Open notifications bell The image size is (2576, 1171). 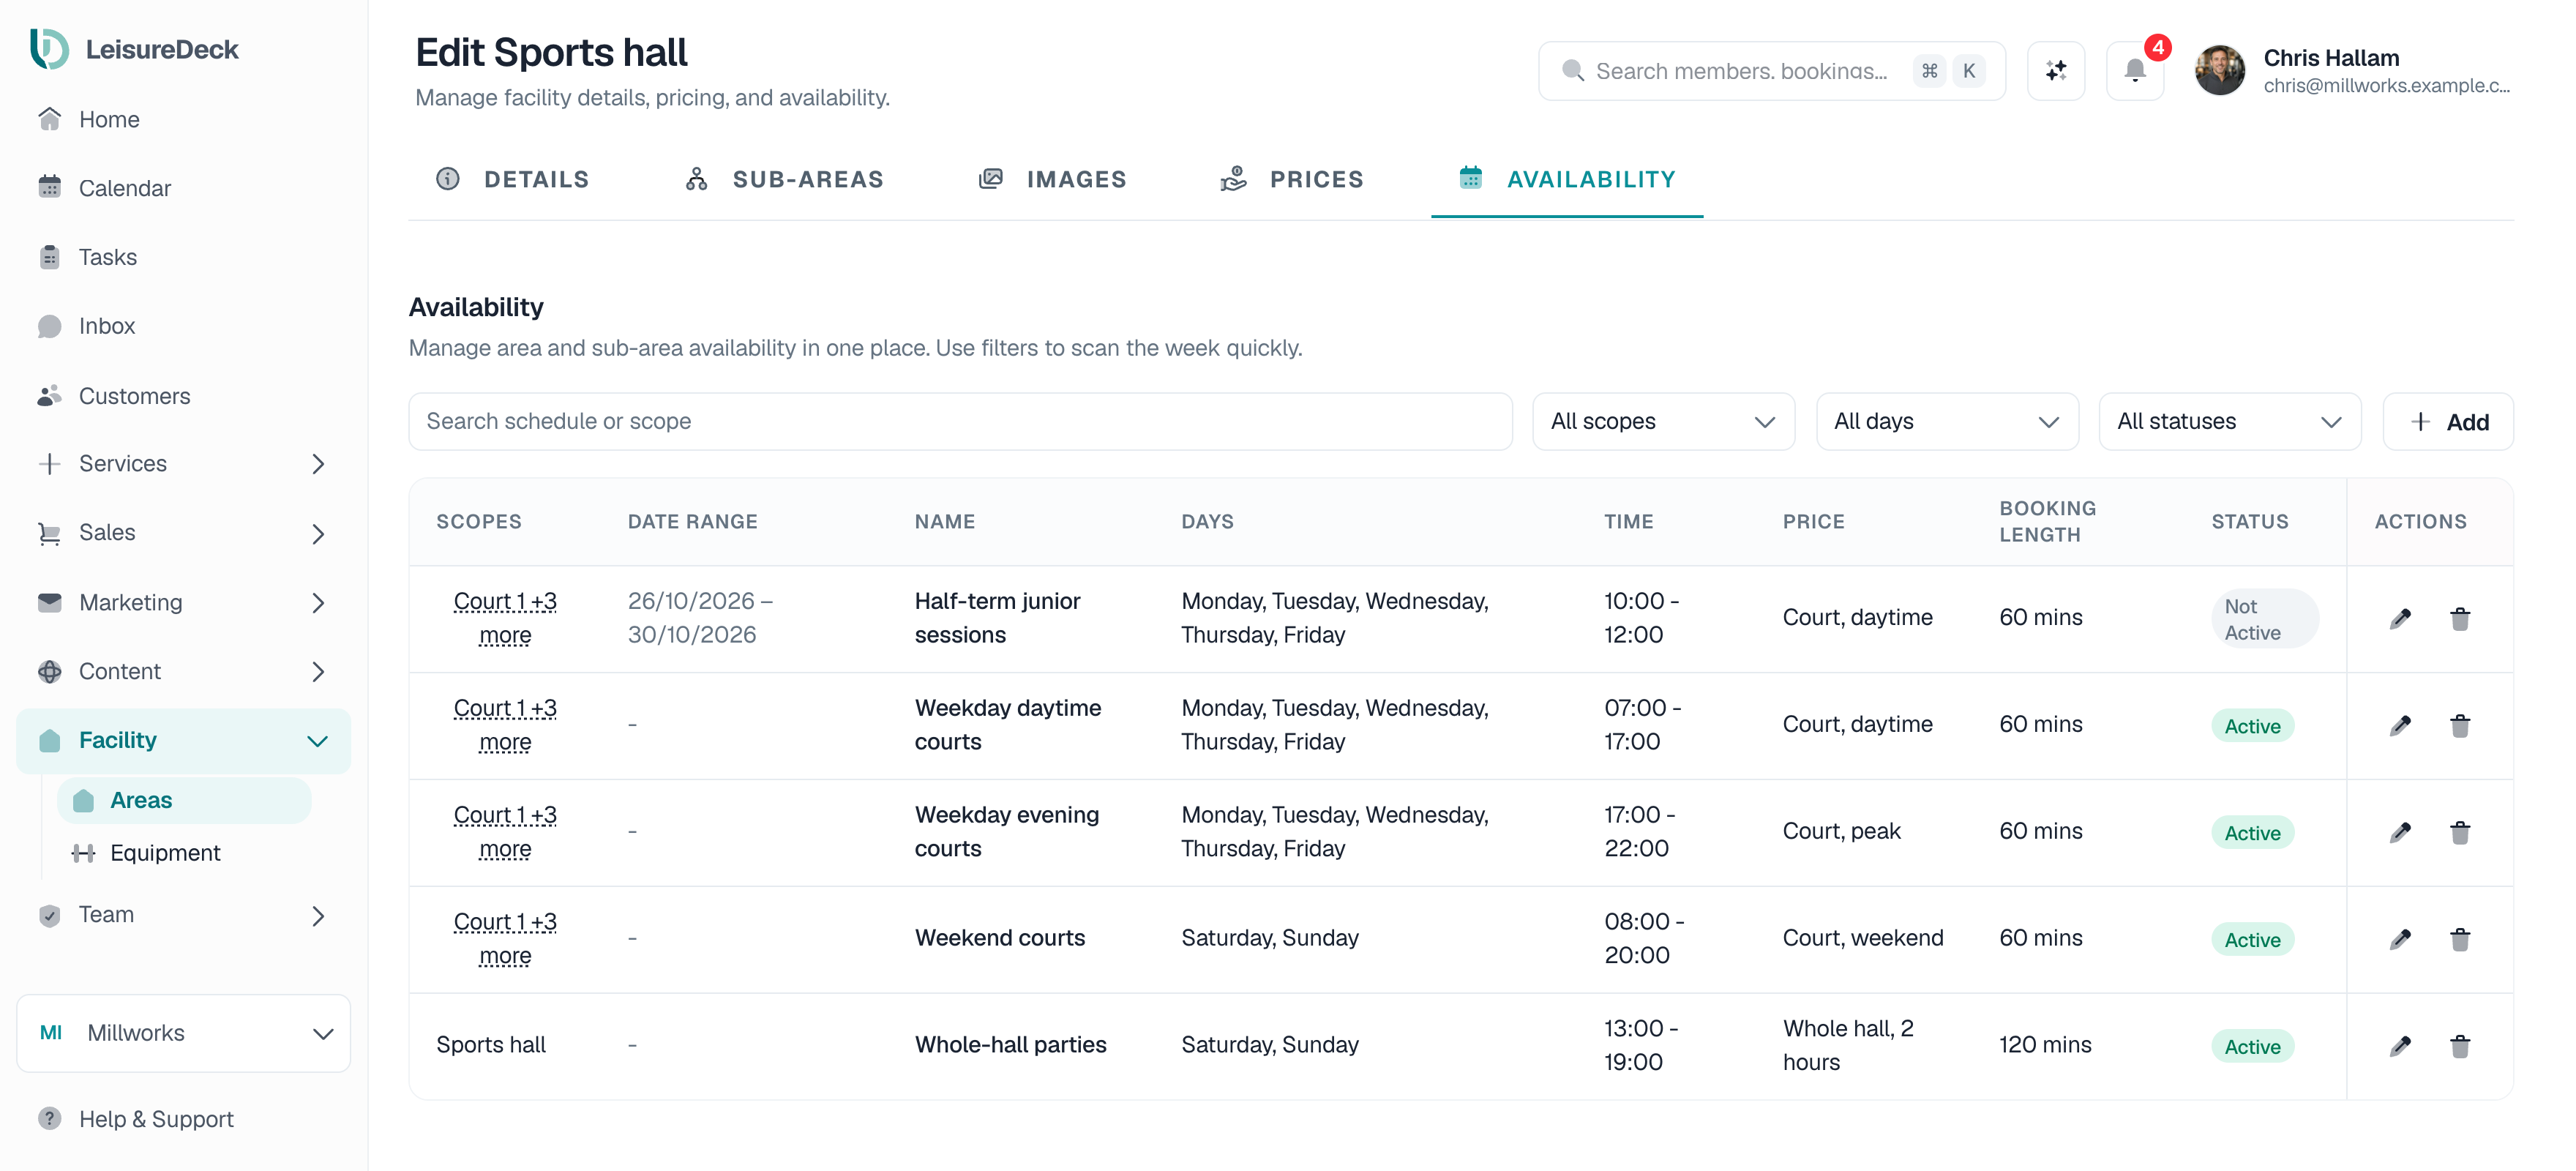[2135, 71]
